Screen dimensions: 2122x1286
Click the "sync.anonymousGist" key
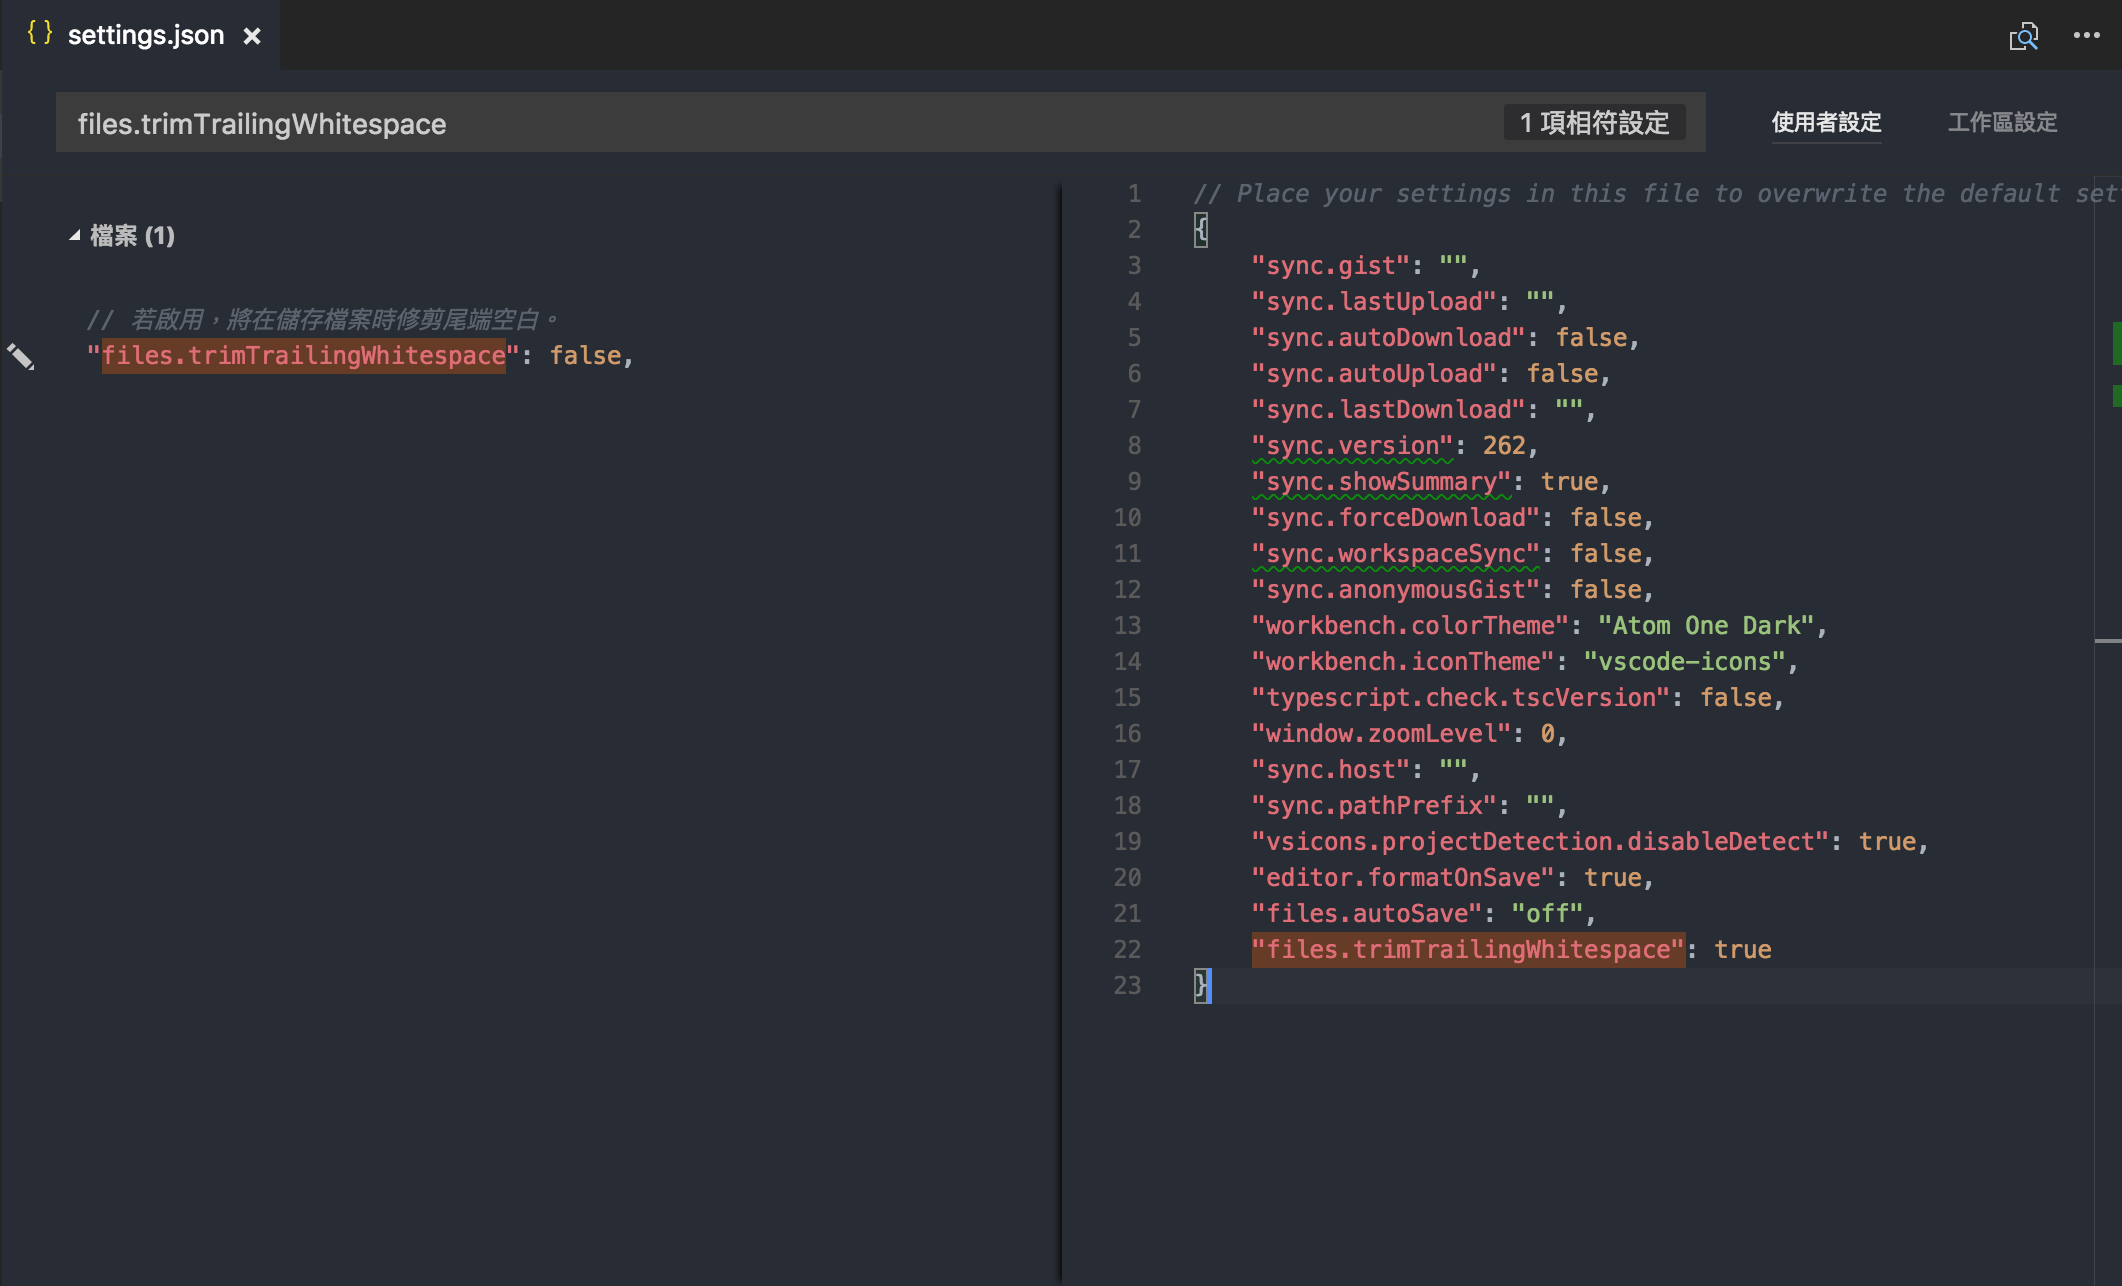[1395, 589]
